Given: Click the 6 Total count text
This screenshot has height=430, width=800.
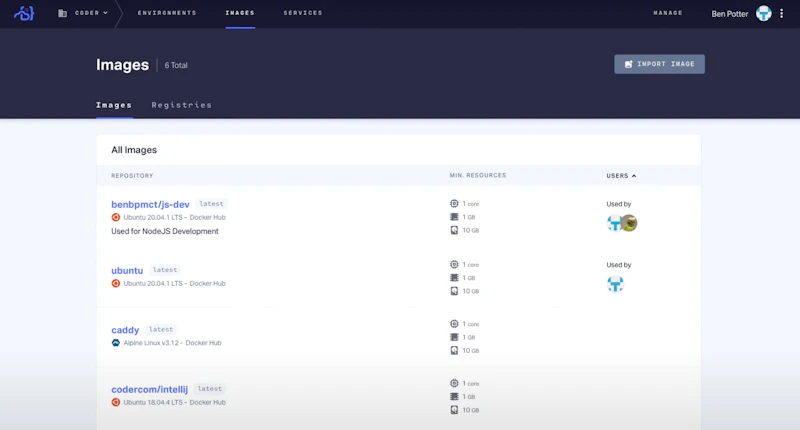Looking at the screenshot, I should pos(176,65).
